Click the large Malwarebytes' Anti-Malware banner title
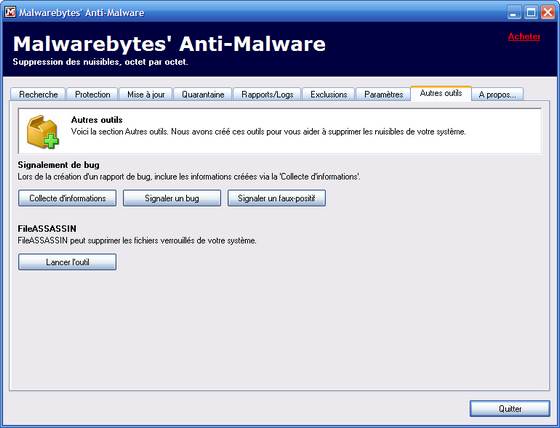The width and height of the screenshot is (560, 428). pyautogui.click(x=169, y=44)
